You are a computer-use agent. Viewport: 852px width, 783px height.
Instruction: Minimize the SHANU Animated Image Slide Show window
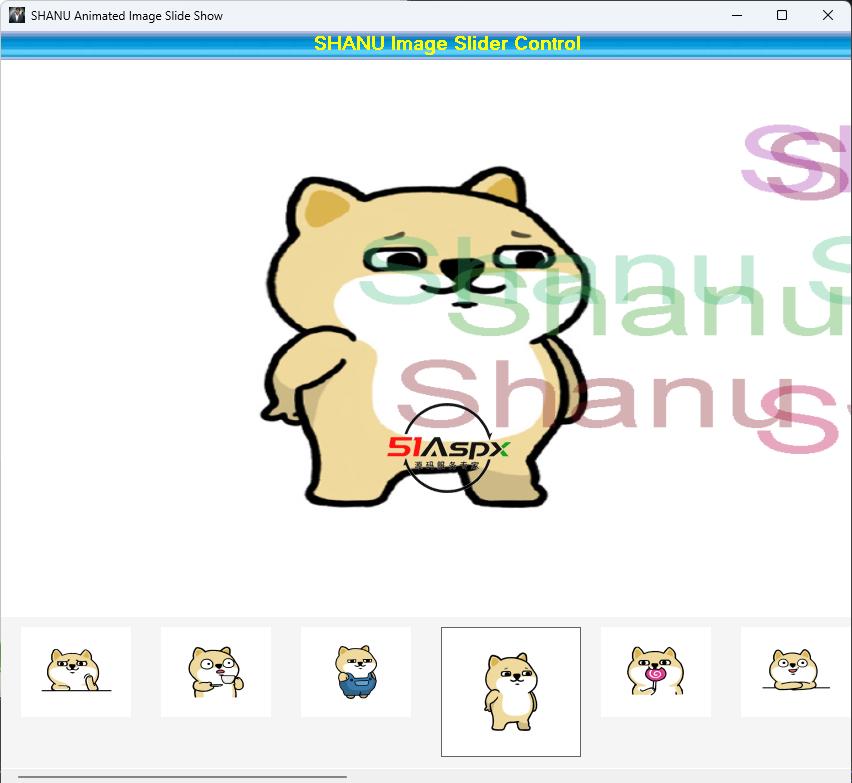pyautogui.click(x=737, y=15)
